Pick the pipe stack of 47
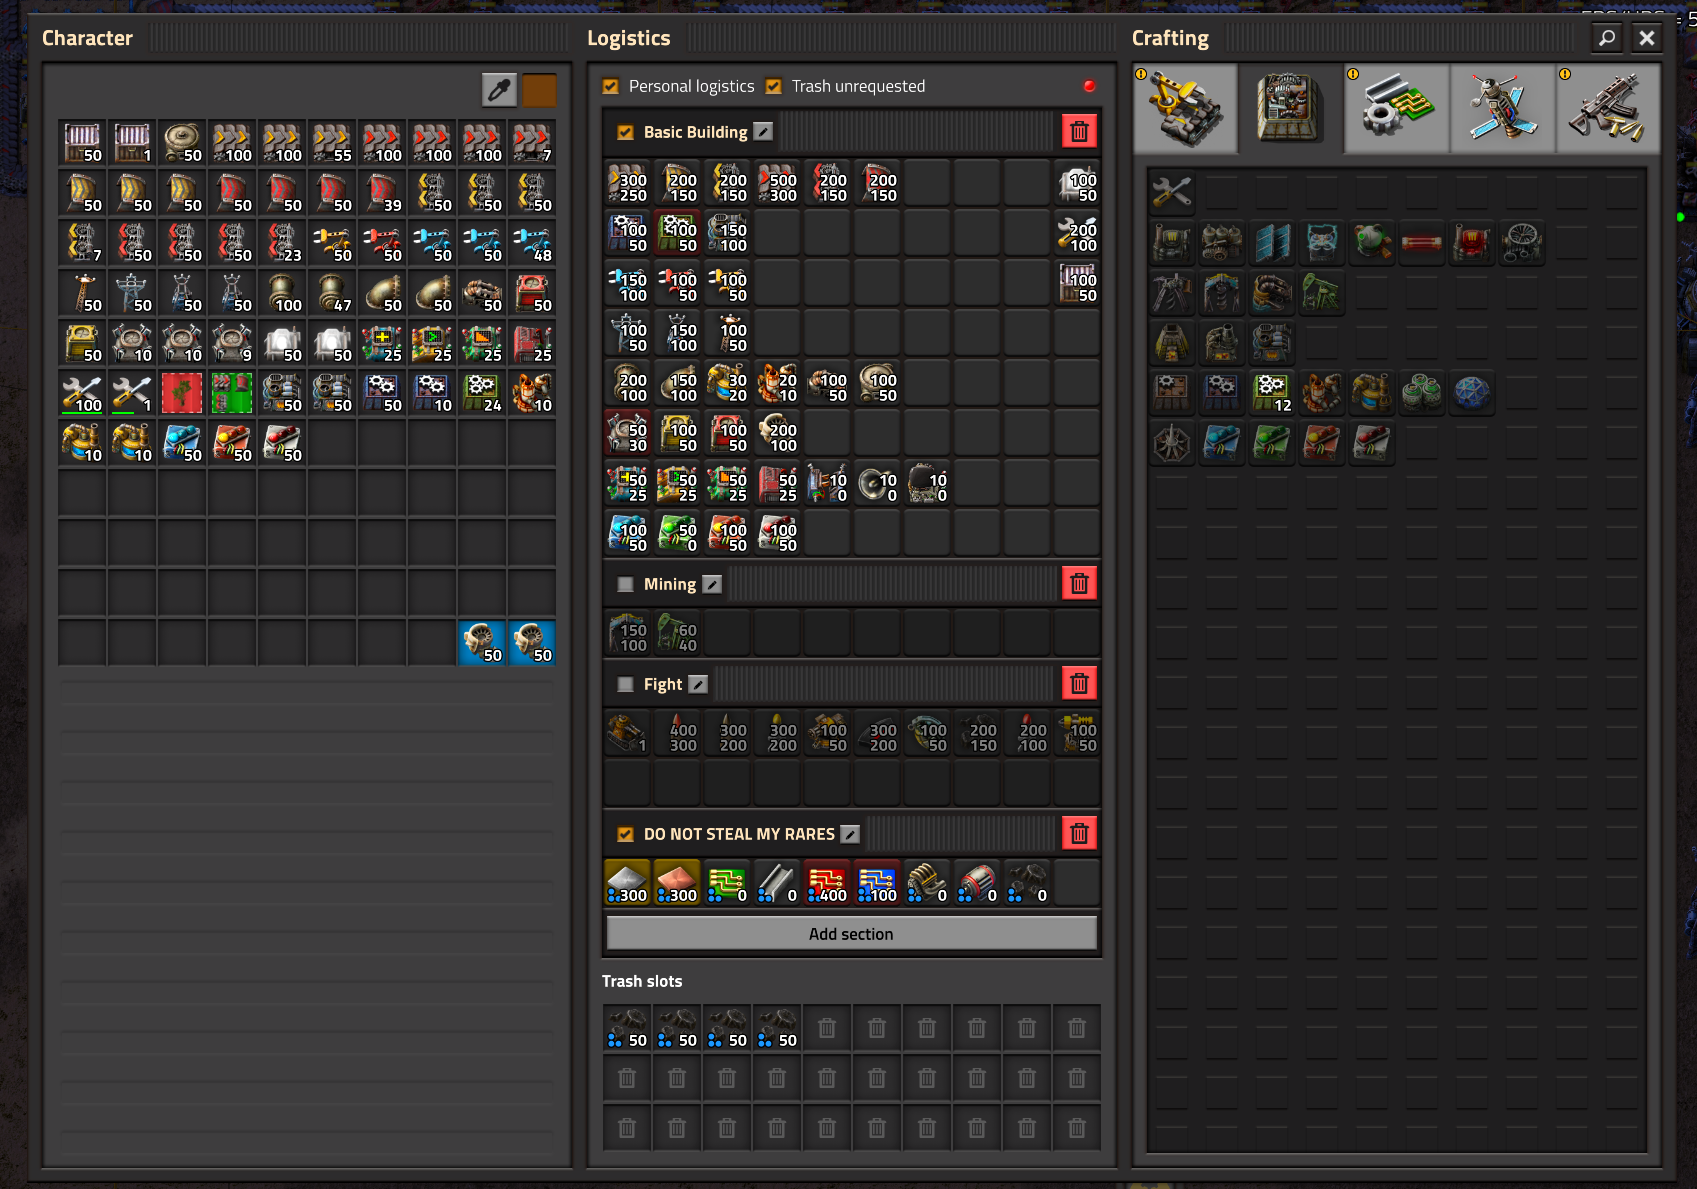The width and height of the screenshot is (1697, 1189). tap(332, 293)
